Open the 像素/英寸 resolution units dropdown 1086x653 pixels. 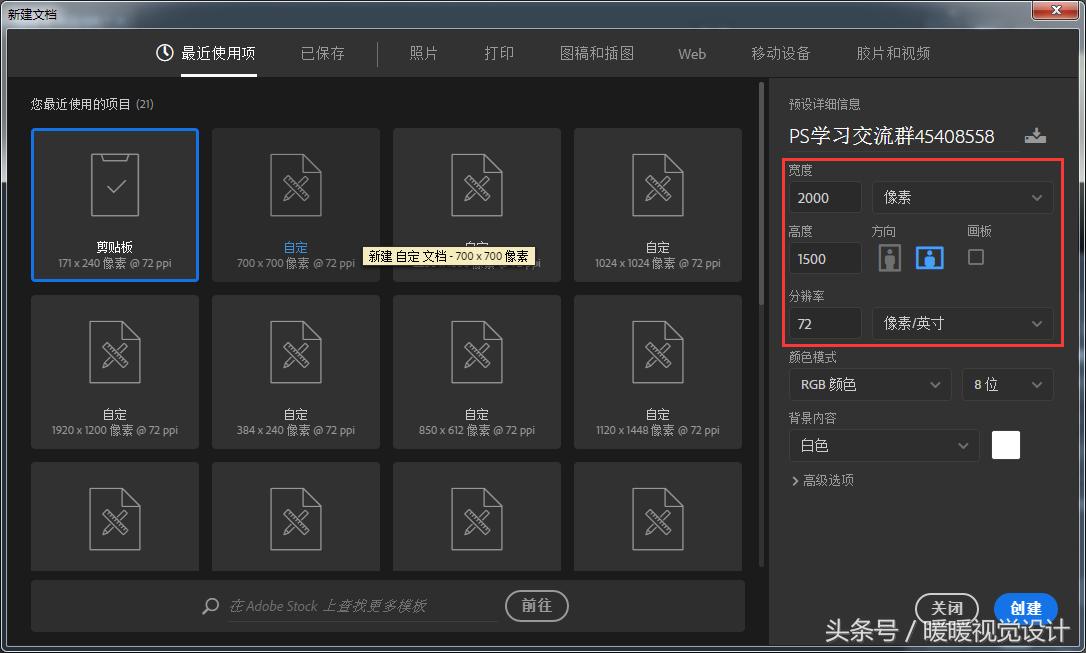(x=963, y=322)
